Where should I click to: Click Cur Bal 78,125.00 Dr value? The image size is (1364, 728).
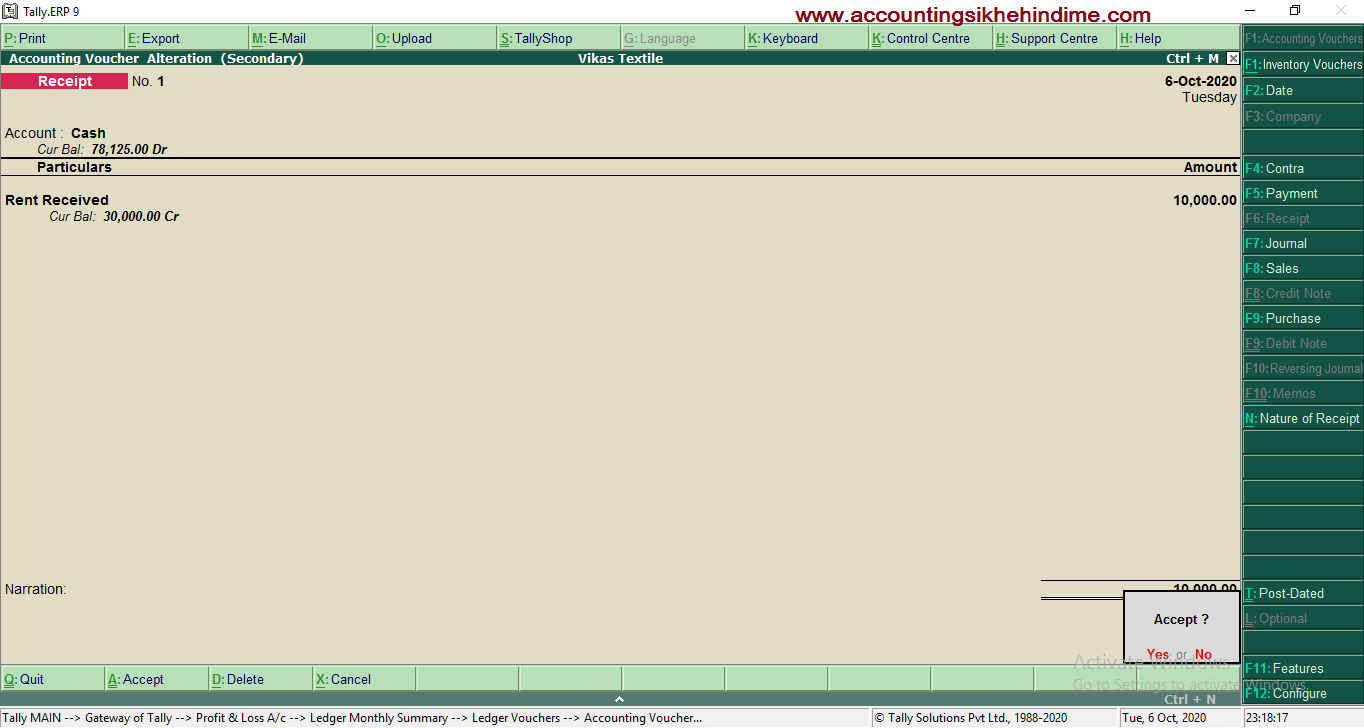click(129, 149)
